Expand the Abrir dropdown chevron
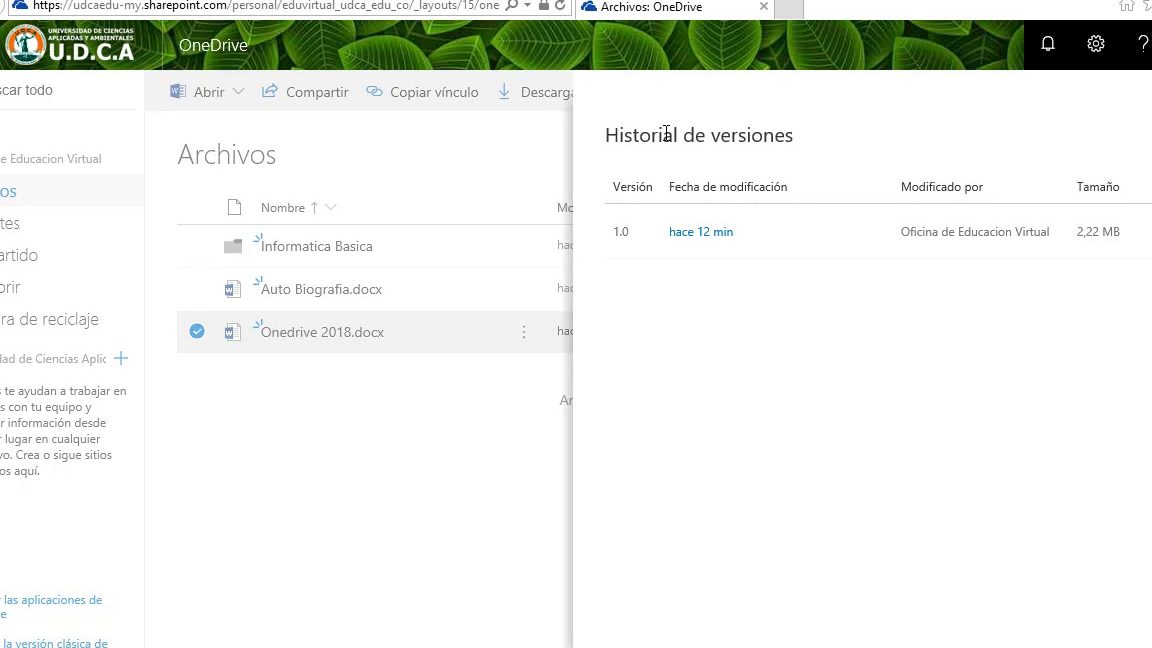Screen dimensions: 1152x648 tap(238, 91)
